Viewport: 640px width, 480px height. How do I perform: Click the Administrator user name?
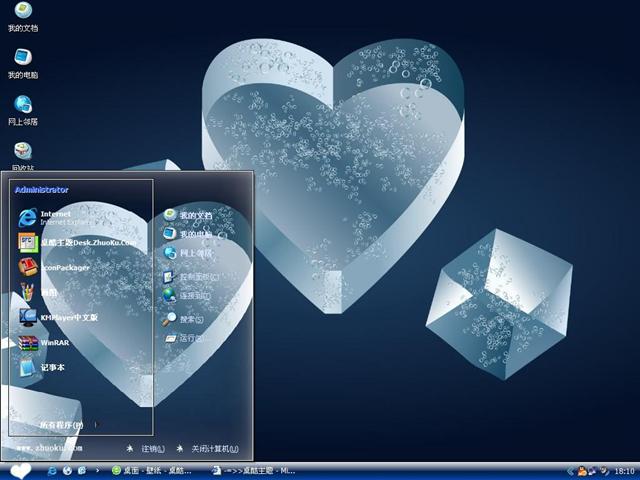[x=42, y=190]
